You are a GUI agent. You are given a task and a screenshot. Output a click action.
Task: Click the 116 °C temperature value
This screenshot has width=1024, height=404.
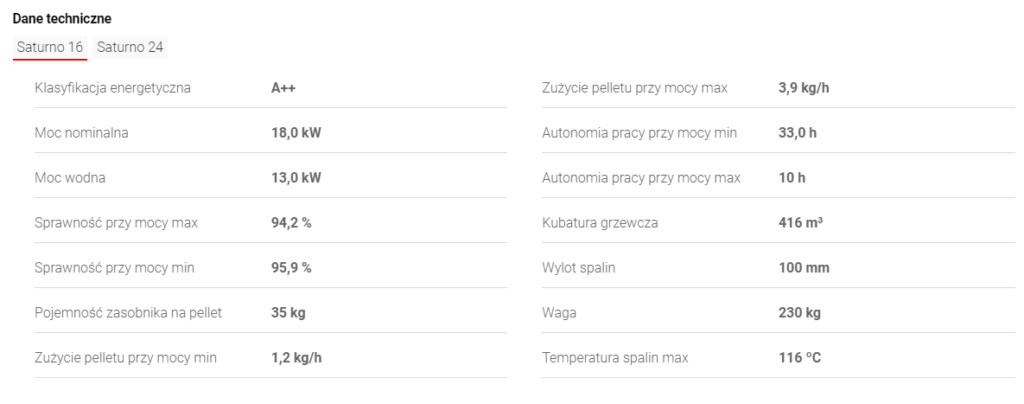point(799,358)
